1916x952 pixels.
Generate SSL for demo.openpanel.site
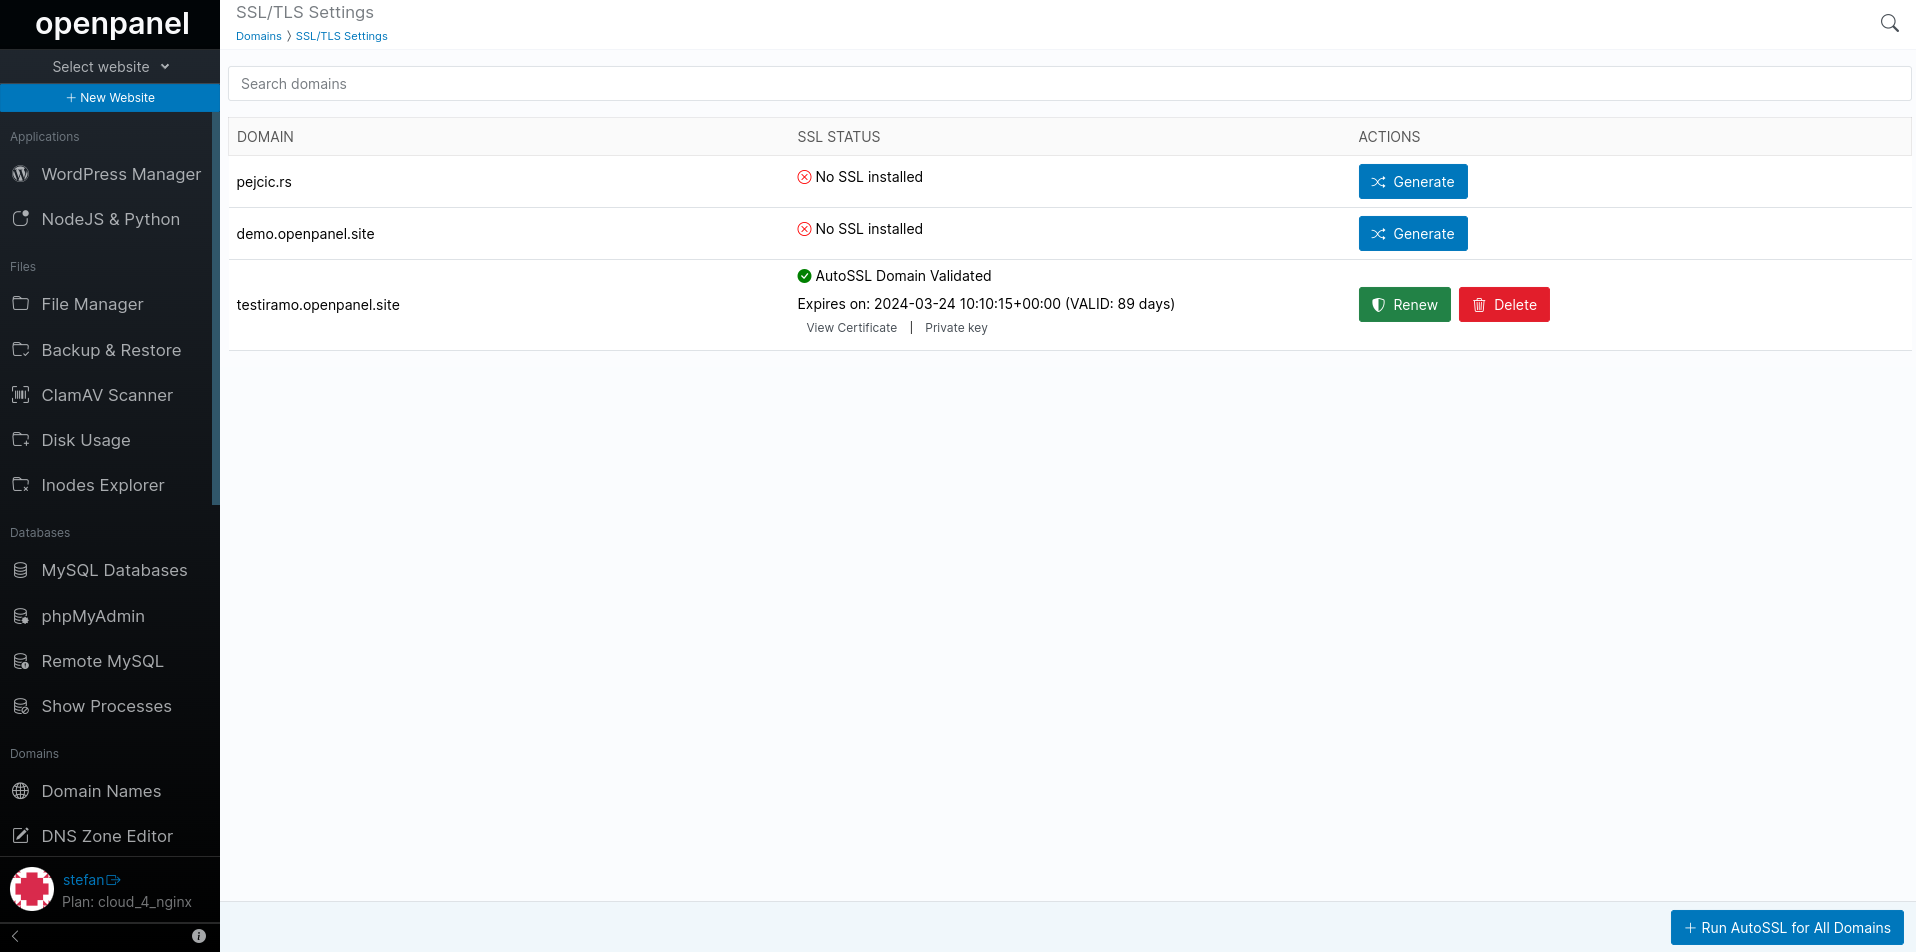coord(1413,234)
